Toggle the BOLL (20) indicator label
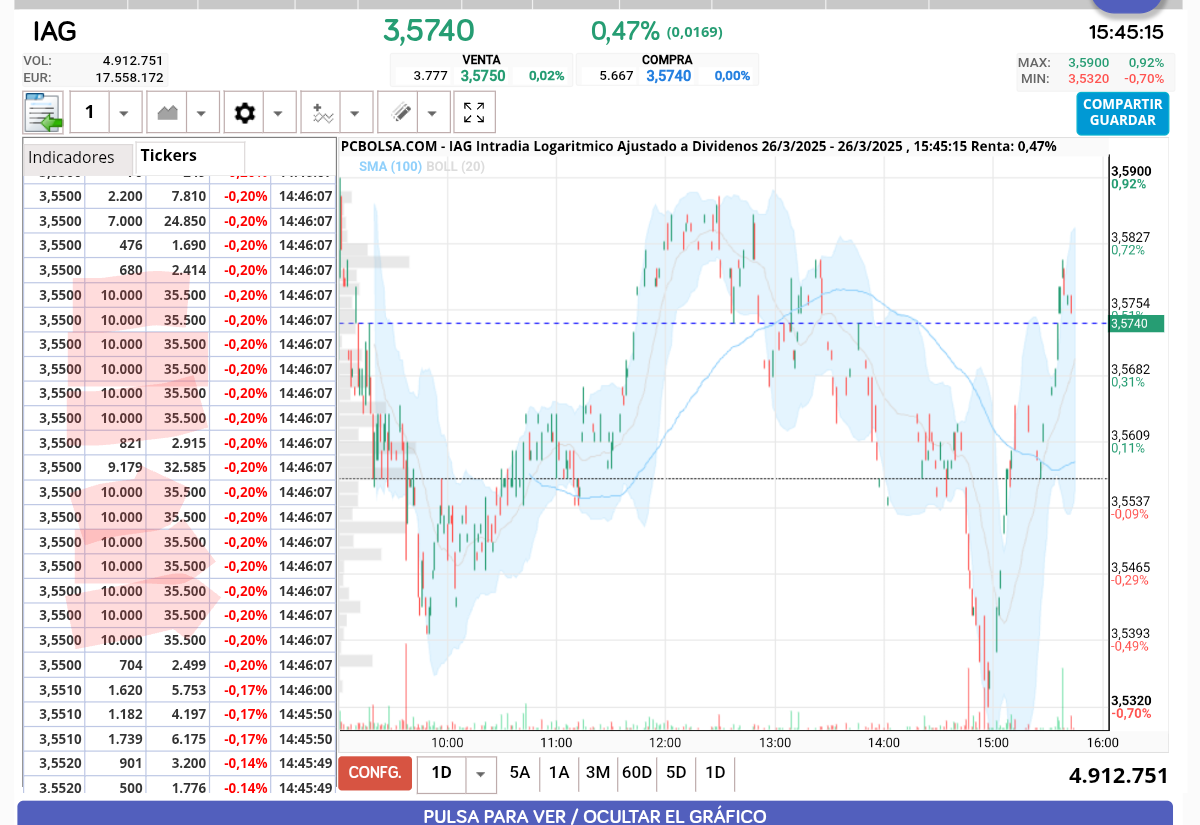This screenshot has width=1200, height=825. click(x=455, y=167)
